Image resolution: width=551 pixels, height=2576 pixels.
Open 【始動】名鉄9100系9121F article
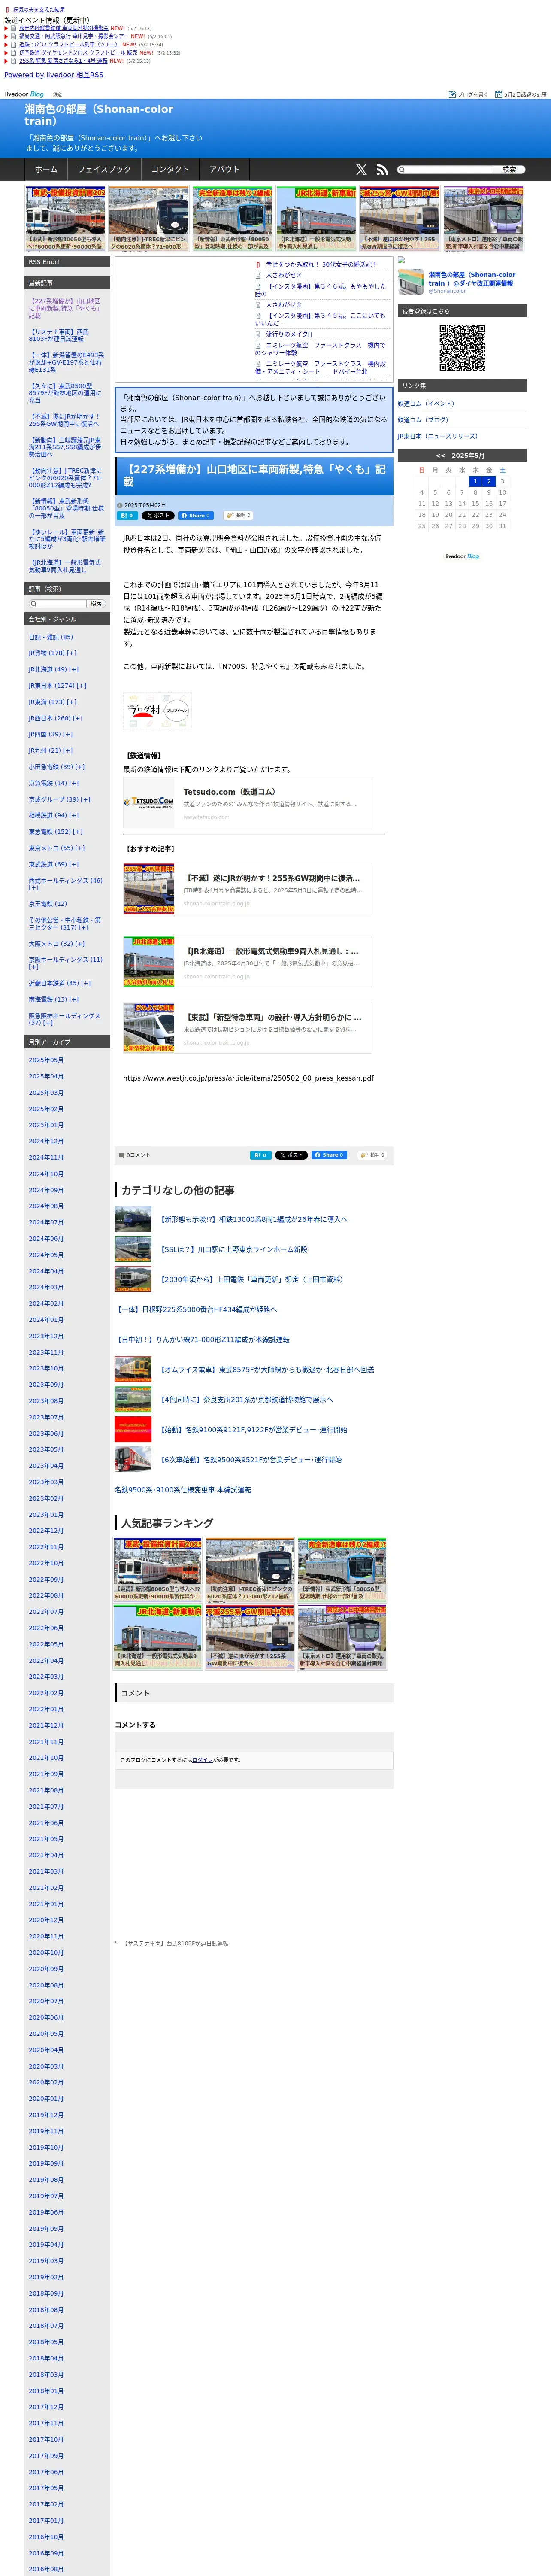pos(254,1430)
